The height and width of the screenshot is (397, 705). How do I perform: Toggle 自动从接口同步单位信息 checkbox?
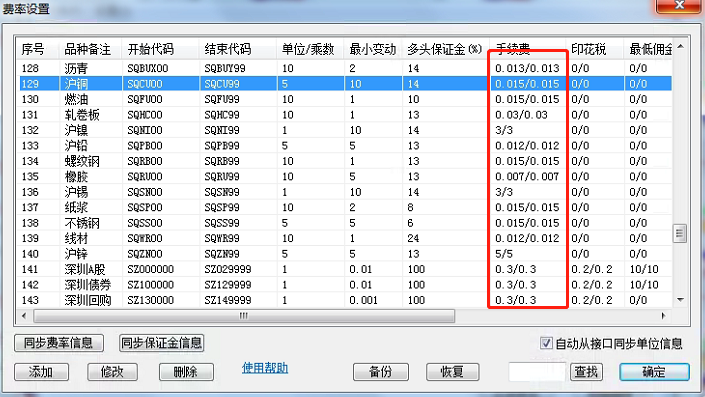click(x=546, y=343)
